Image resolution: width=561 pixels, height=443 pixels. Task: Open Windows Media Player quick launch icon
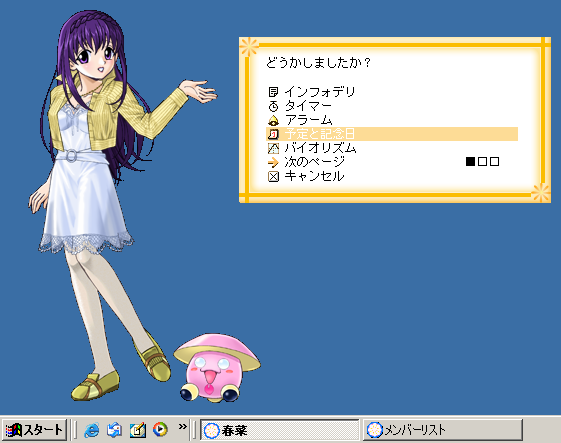160,429
